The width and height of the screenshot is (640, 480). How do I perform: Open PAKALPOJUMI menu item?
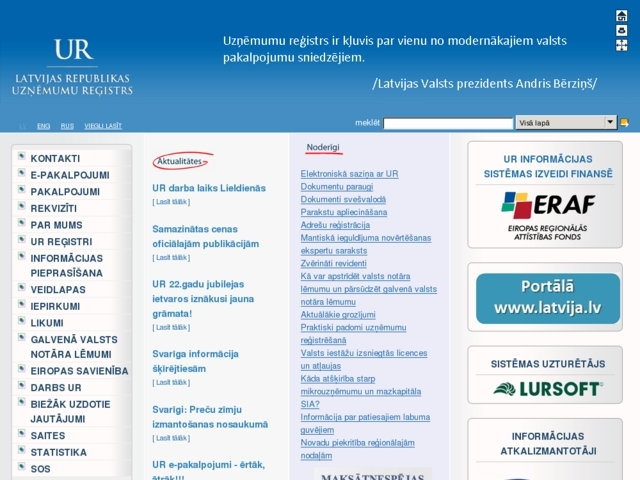coord(65,192)
